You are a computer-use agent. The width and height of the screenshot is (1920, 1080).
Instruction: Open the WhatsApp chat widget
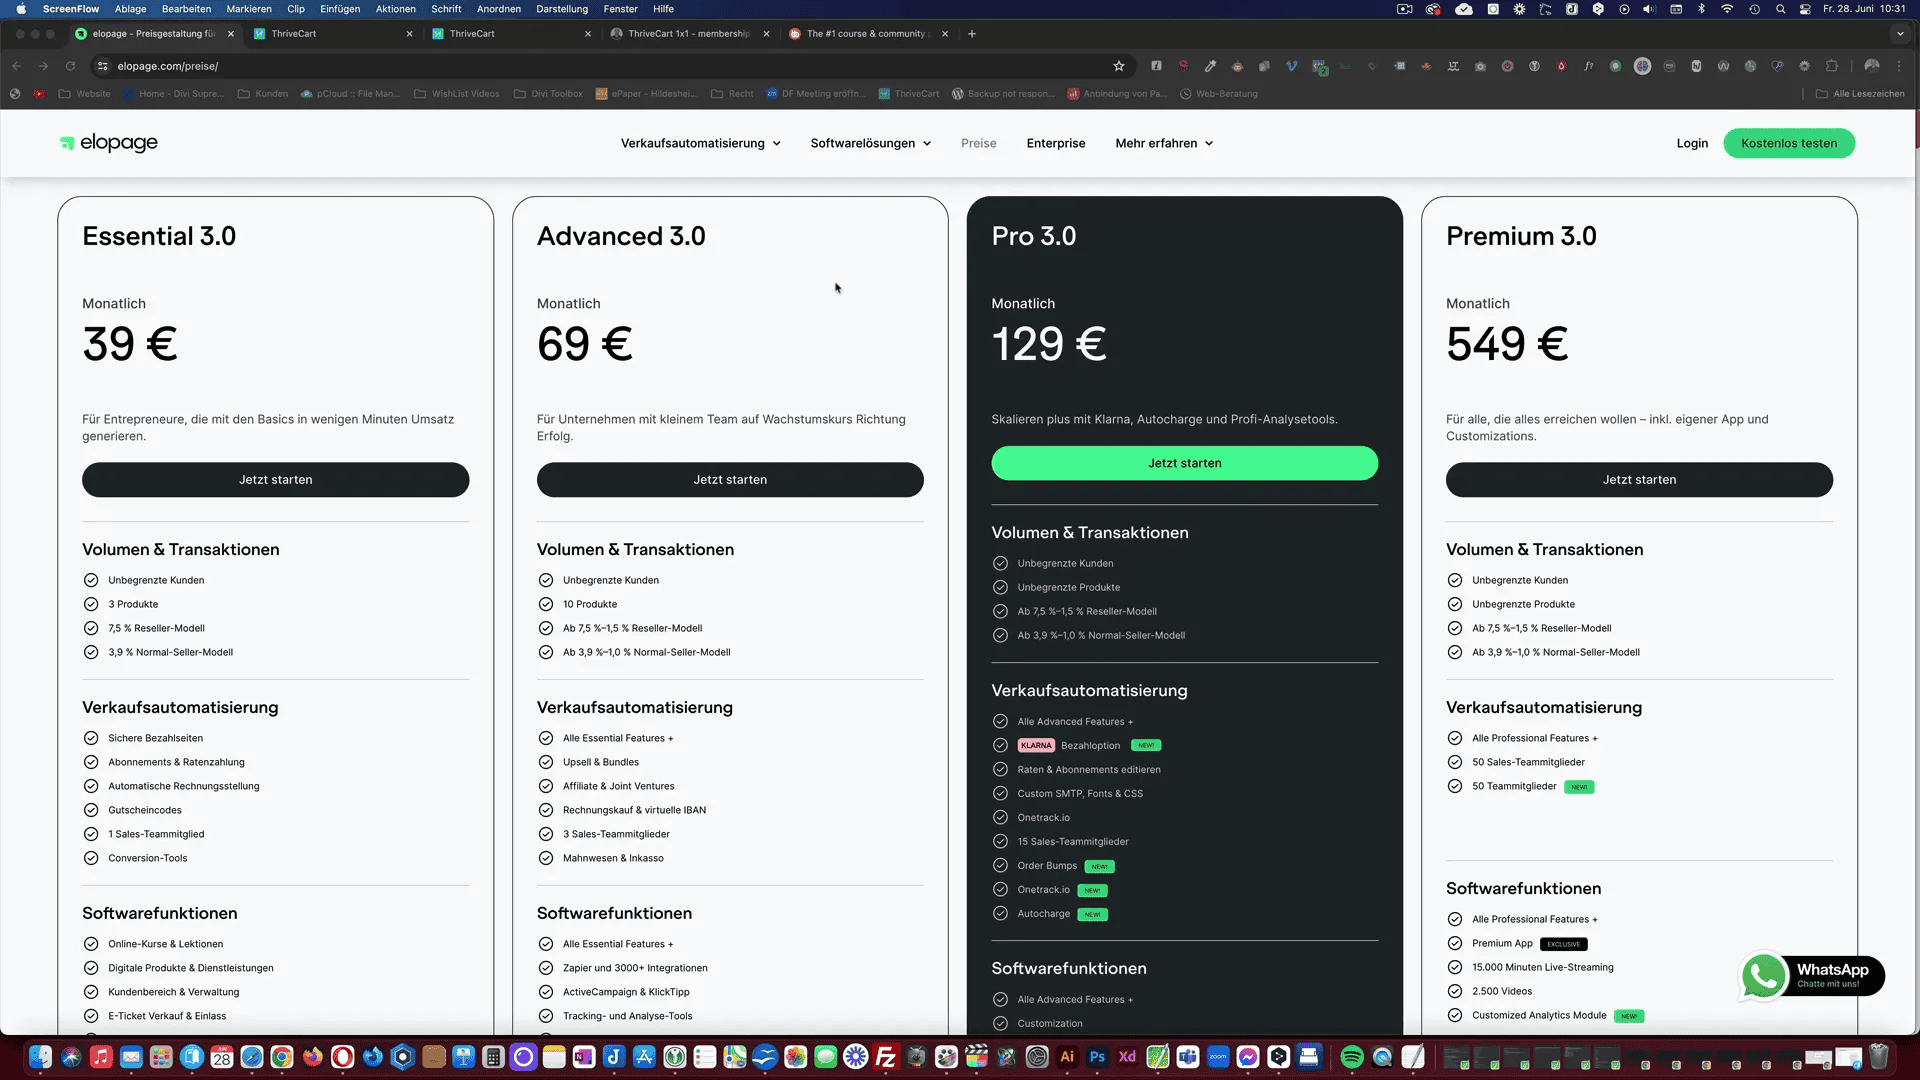[1812, 975]
